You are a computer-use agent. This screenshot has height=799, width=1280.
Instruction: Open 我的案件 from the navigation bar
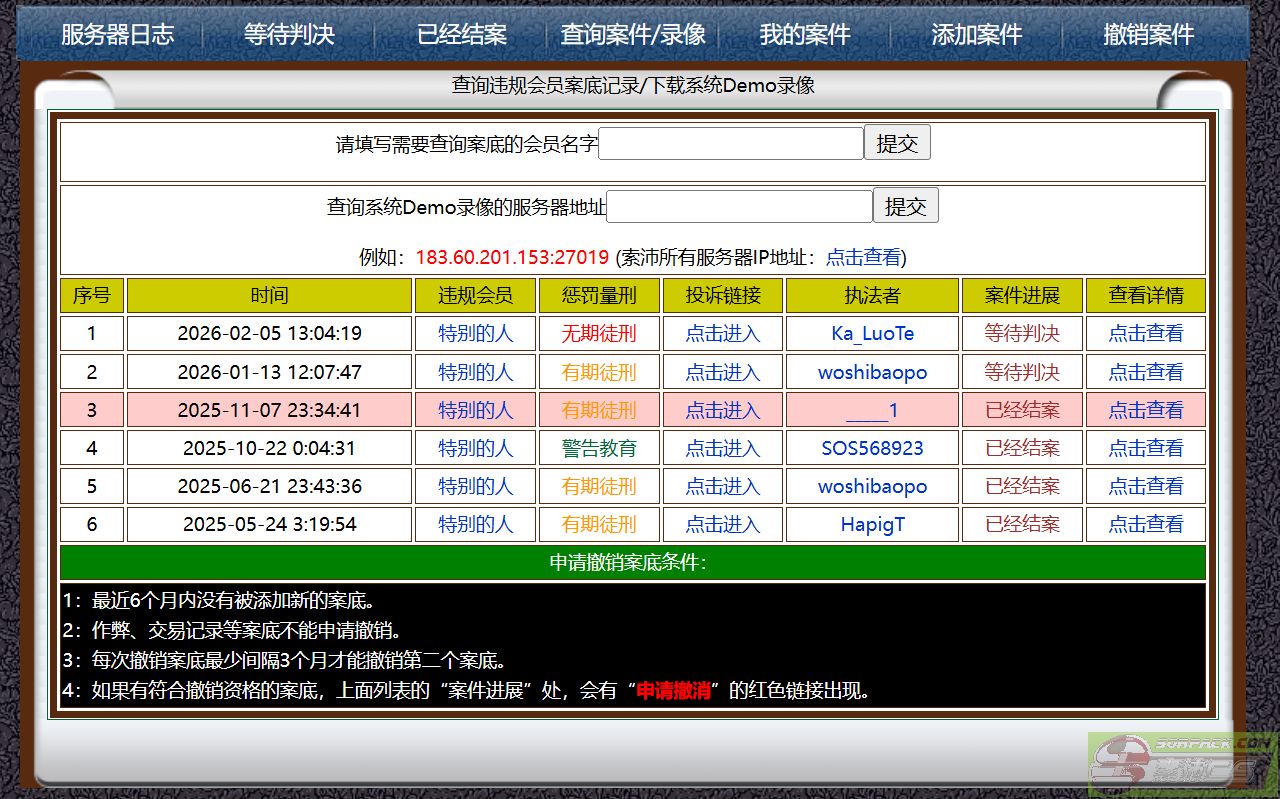[x=805, y=34]
